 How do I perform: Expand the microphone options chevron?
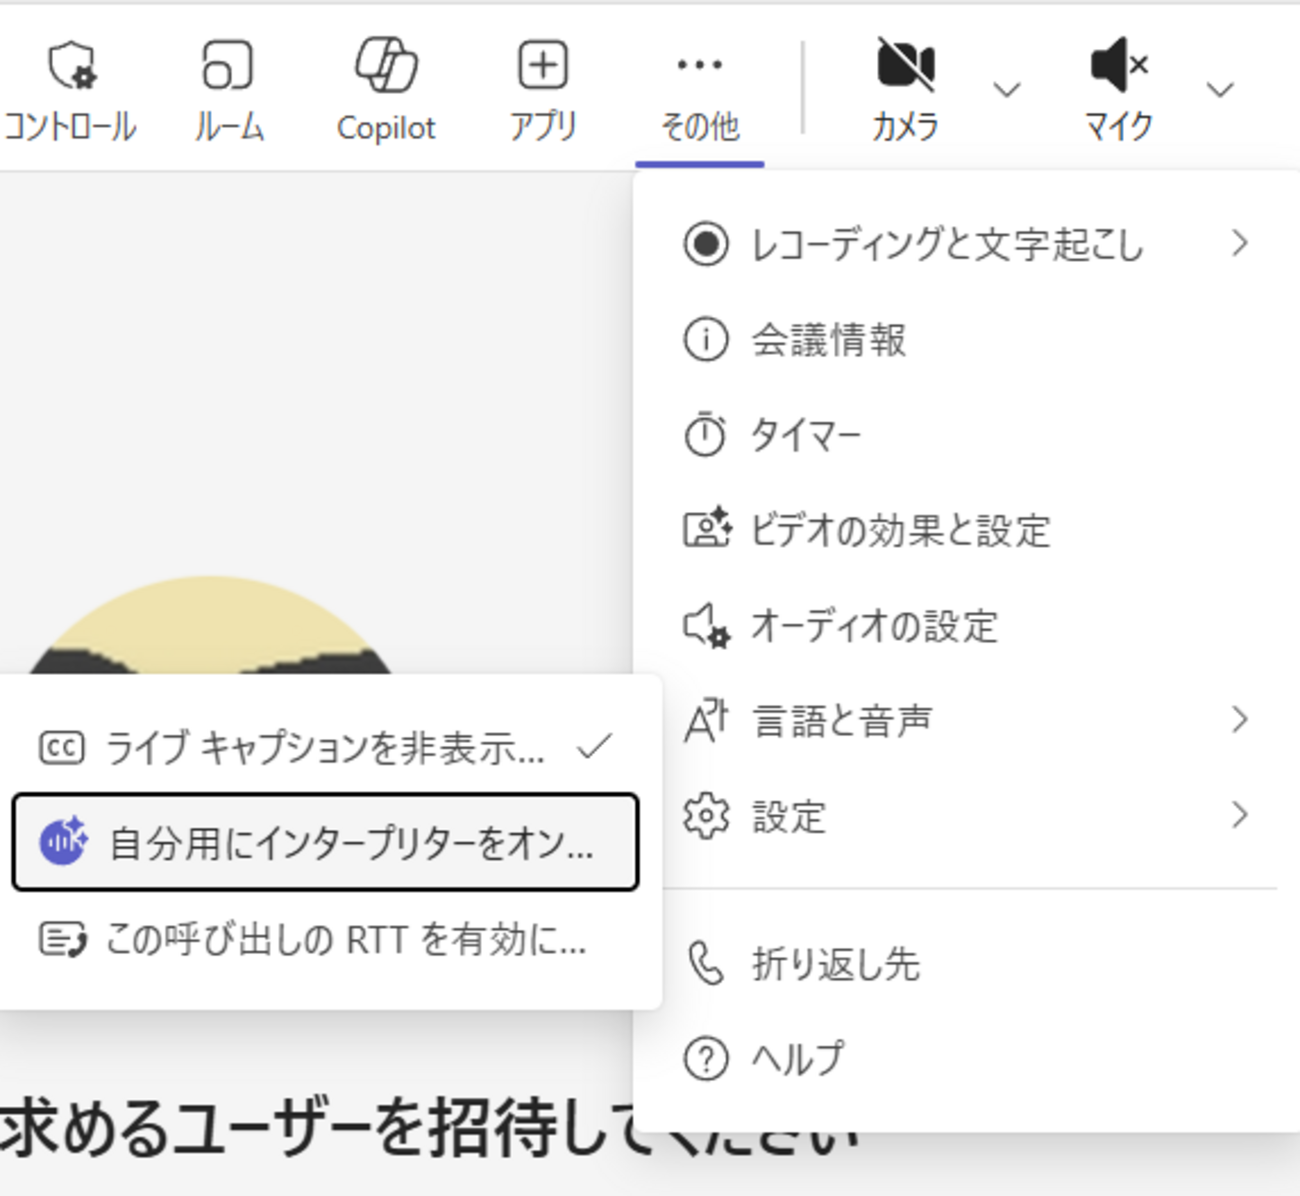click(1219, 90)
